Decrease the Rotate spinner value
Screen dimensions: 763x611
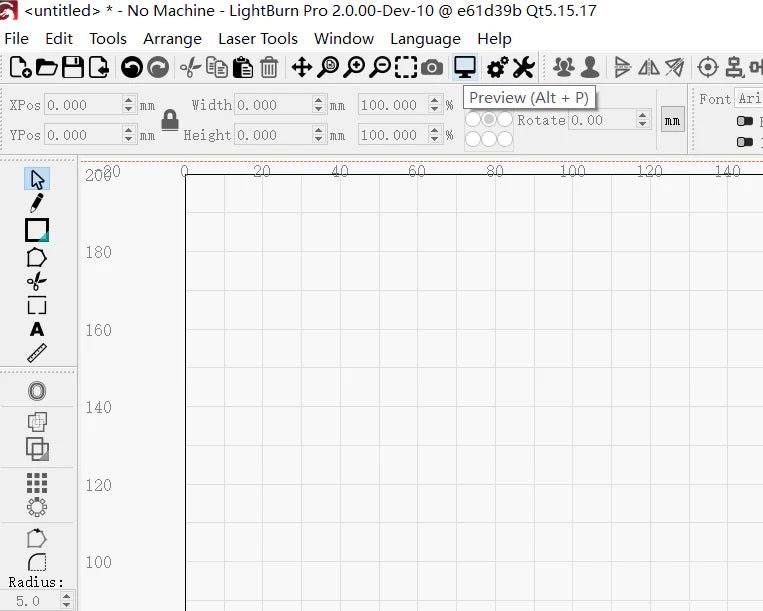pyautogui.click(x=643, y=125)
